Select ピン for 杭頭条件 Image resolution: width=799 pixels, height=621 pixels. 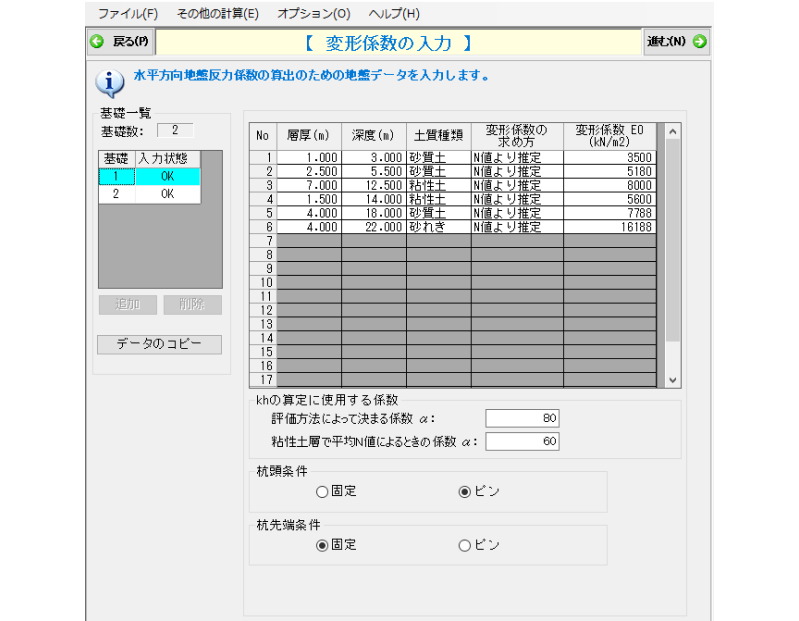pos(464,492)
